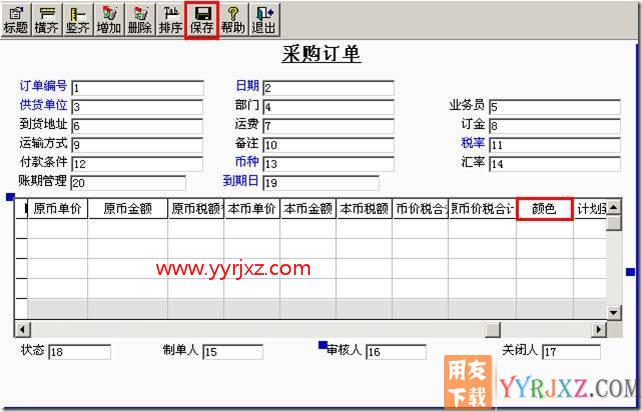Open 帮助 (Help) from toolbar
The image size is (642, 412).
(233, 19)
